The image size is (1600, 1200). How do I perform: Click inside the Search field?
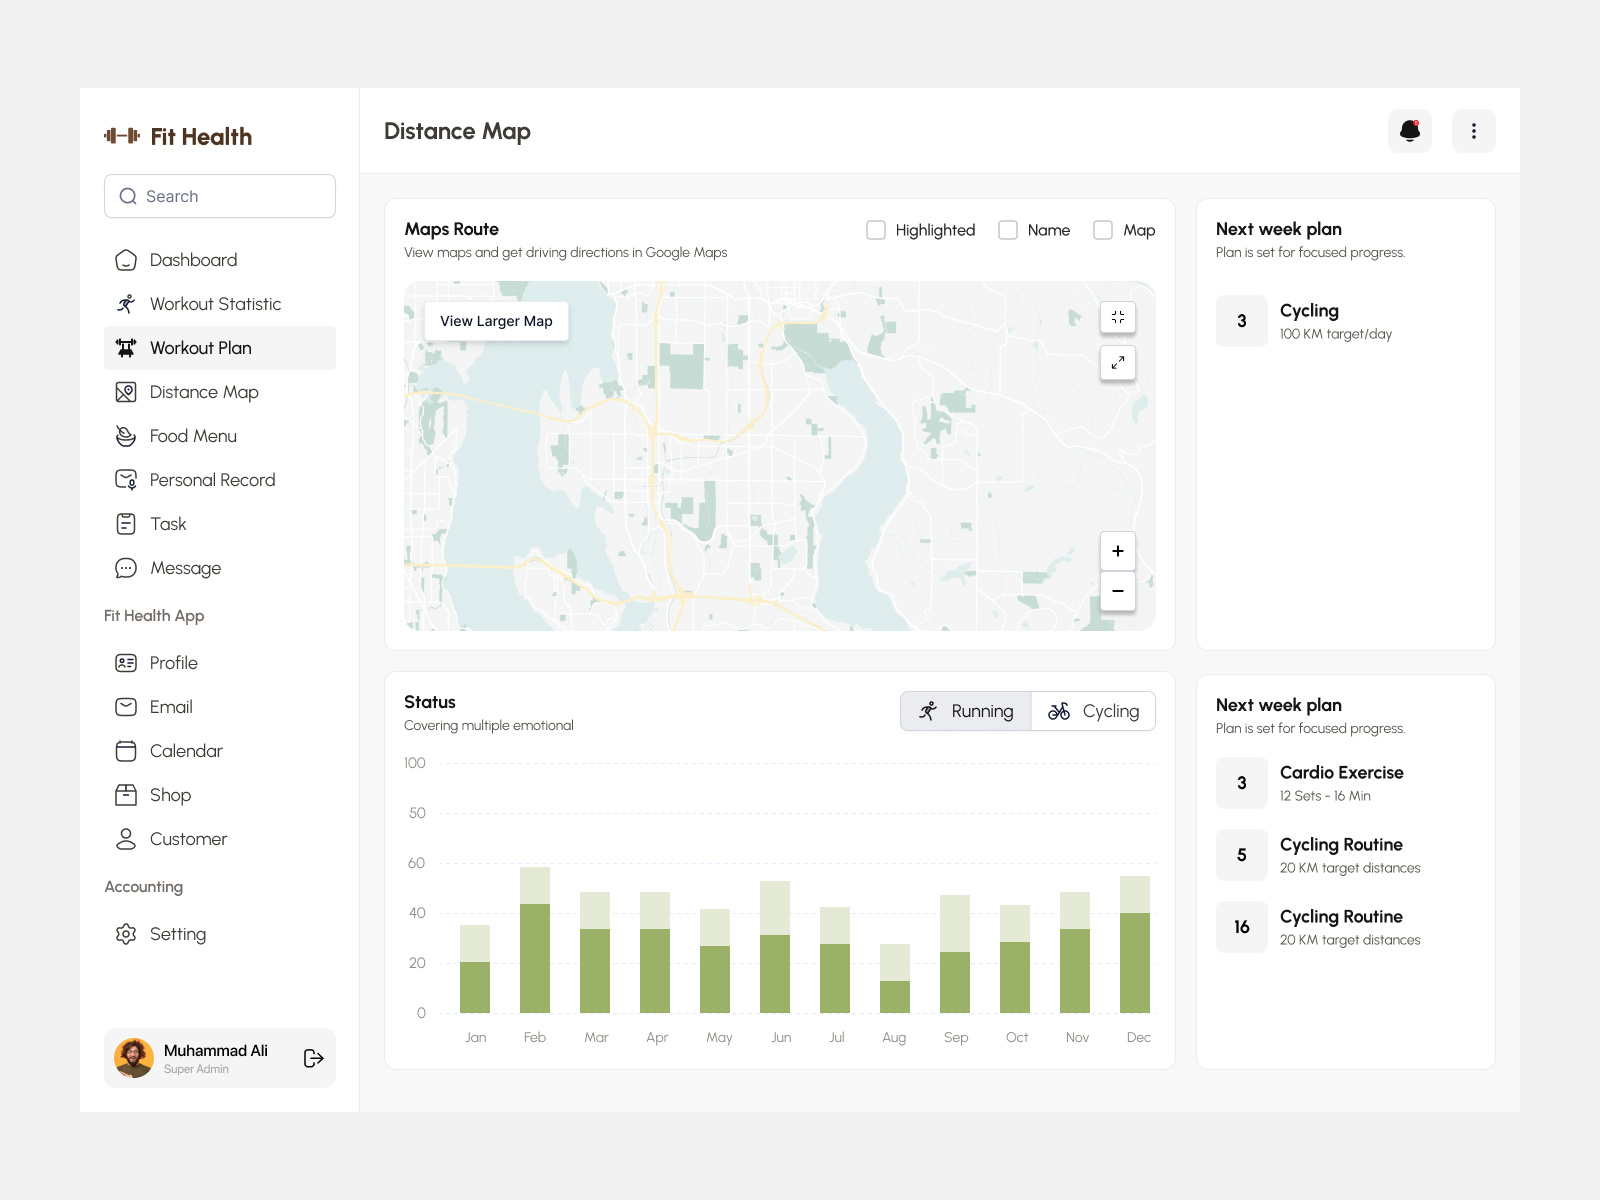coord(219,196)
